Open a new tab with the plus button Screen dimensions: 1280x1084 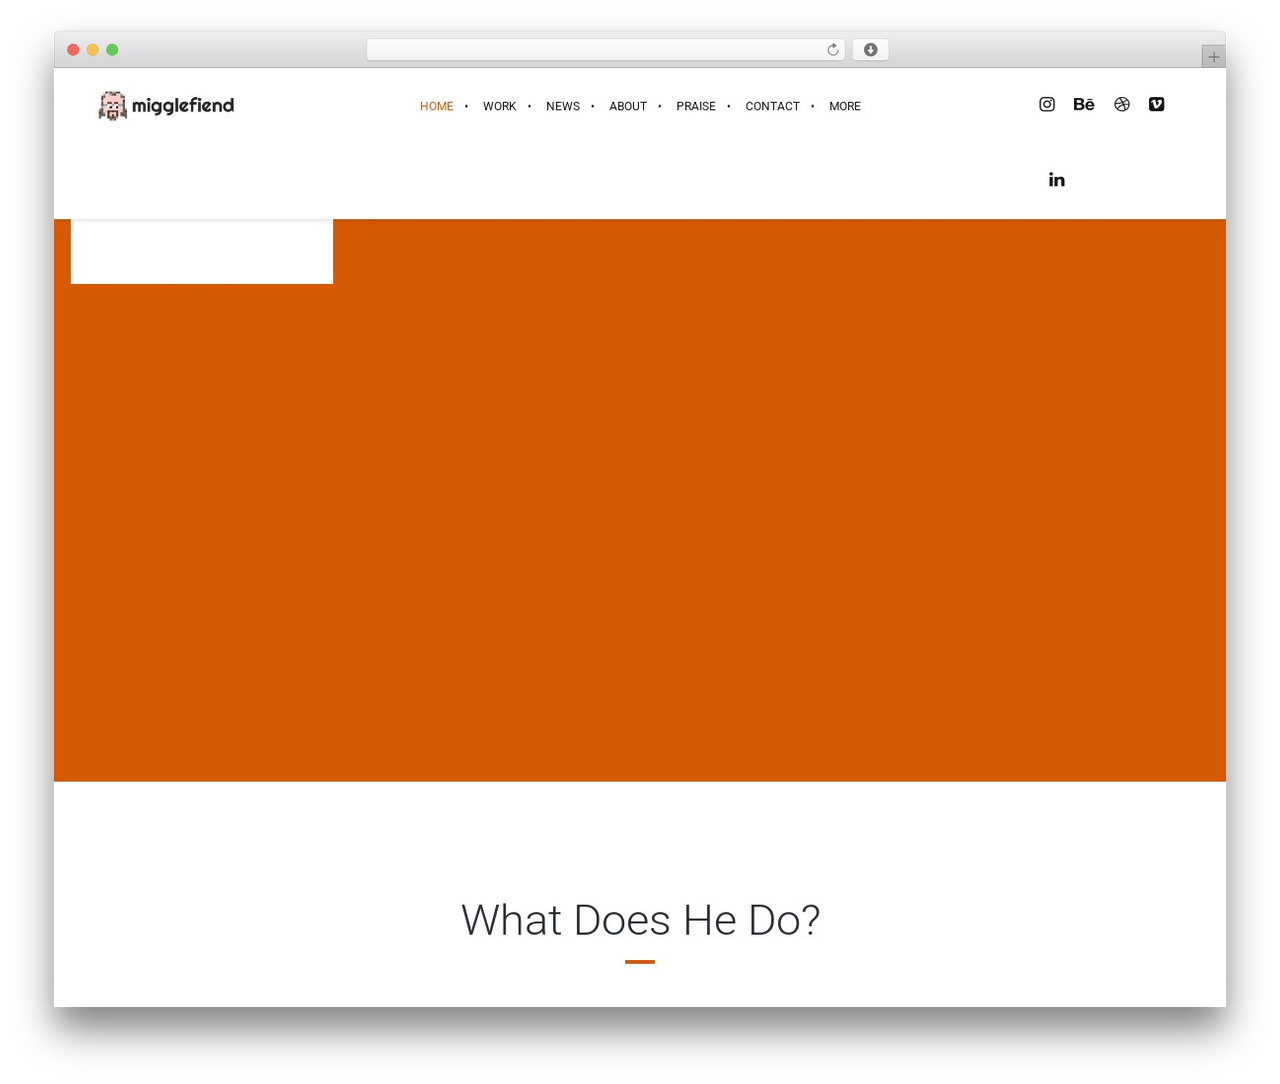[1213, 57]
